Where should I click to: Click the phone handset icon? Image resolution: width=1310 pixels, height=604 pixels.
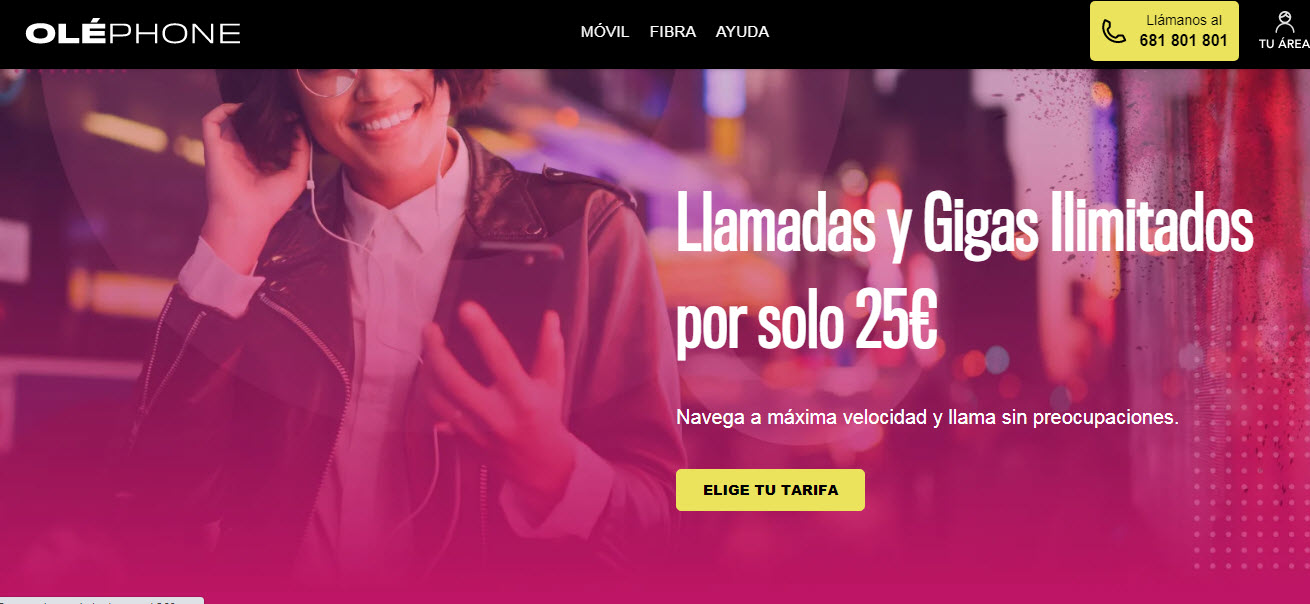[1113, 31]
